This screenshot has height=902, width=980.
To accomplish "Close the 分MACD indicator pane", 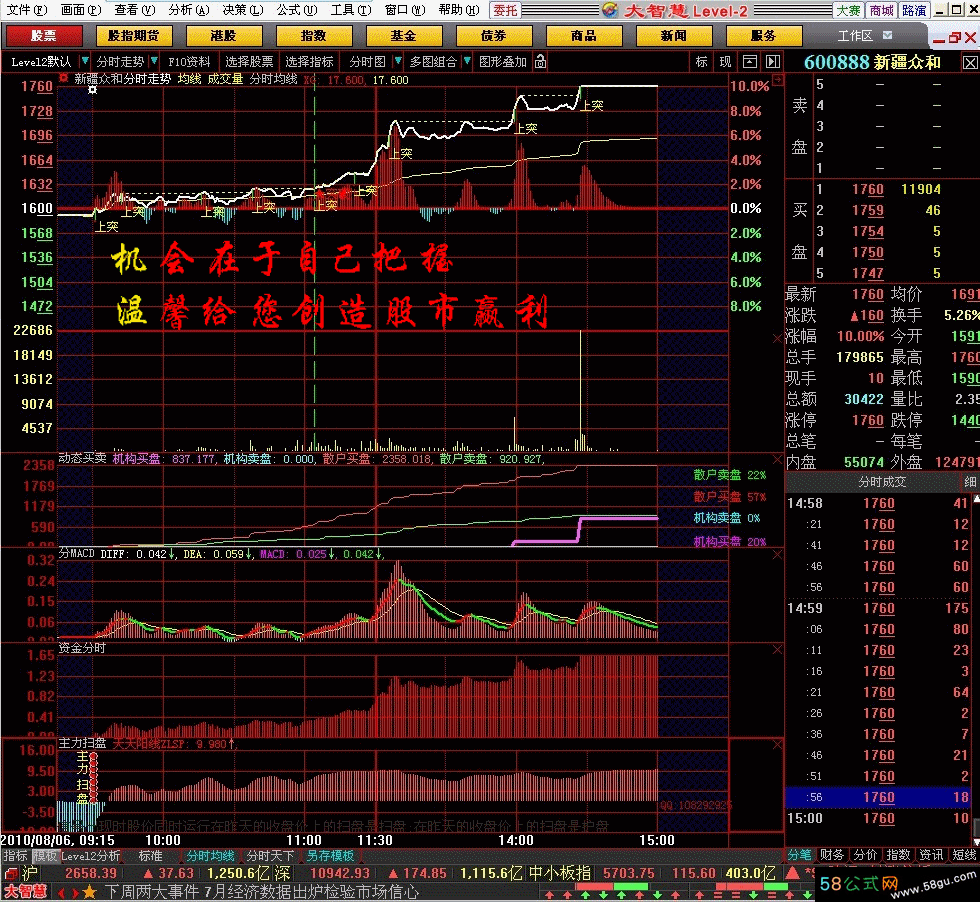I will pyautogui.click(x=777, y=554).
